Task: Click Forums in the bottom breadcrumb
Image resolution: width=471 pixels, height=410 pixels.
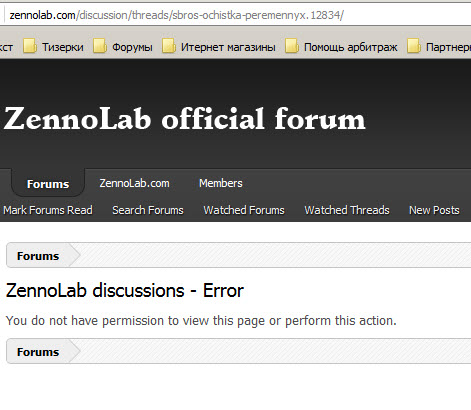Action: (38, 352)
